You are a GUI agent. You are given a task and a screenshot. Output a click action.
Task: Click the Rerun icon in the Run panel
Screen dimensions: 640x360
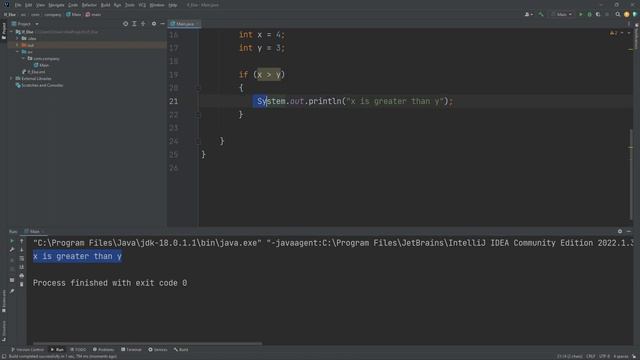click(x=12, y=241)
